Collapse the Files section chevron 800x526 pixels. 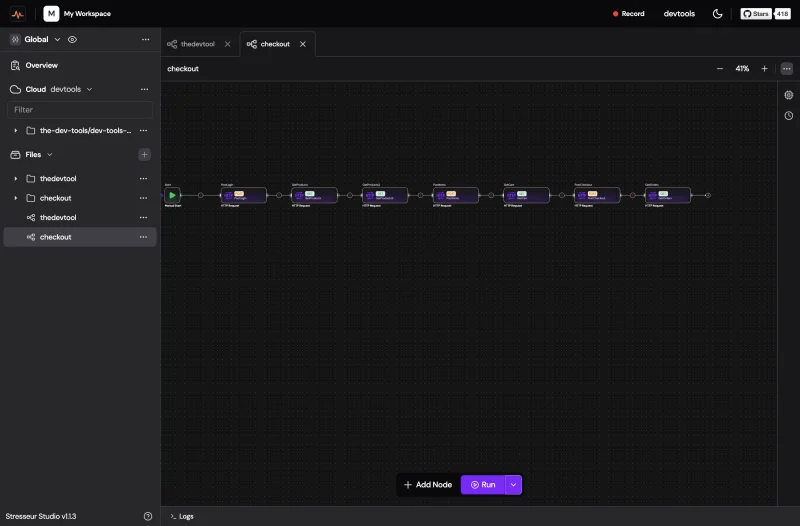49,155
